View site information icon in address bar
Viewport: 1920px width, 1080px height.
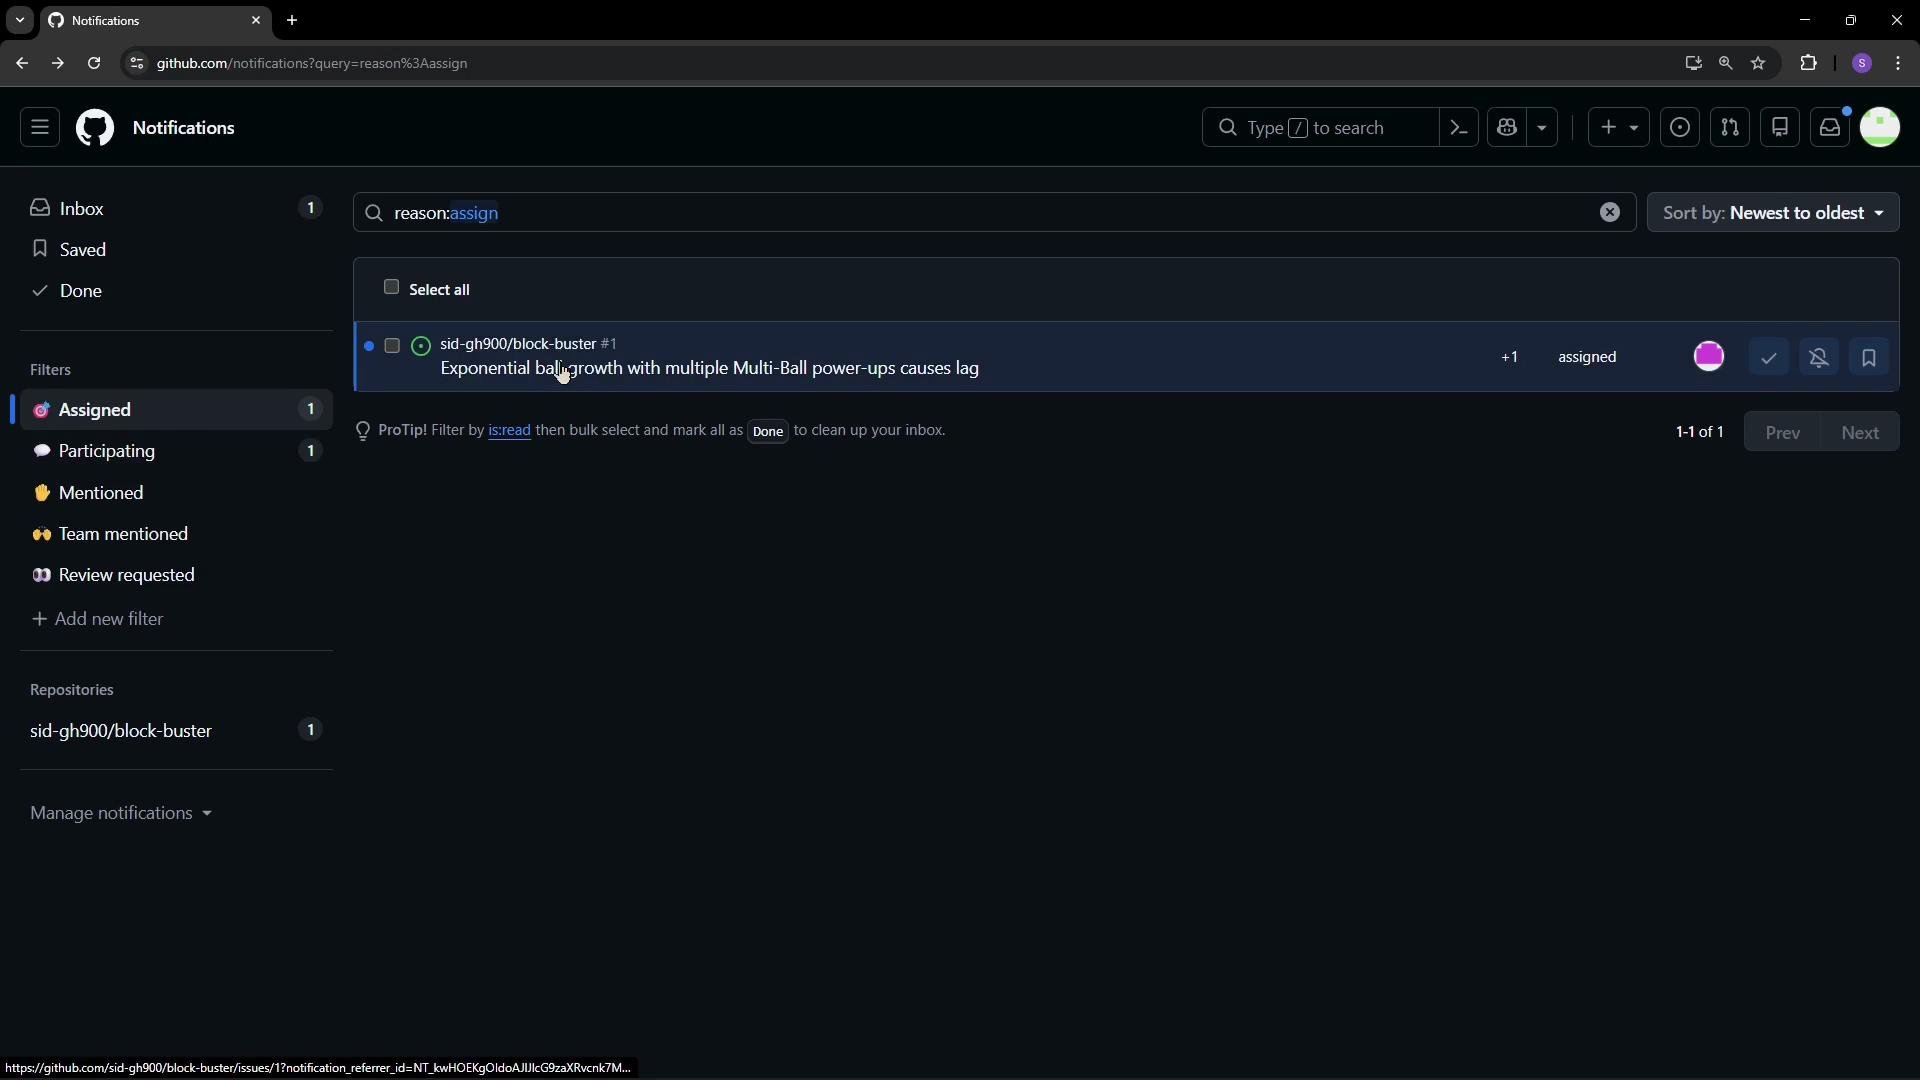137,63
